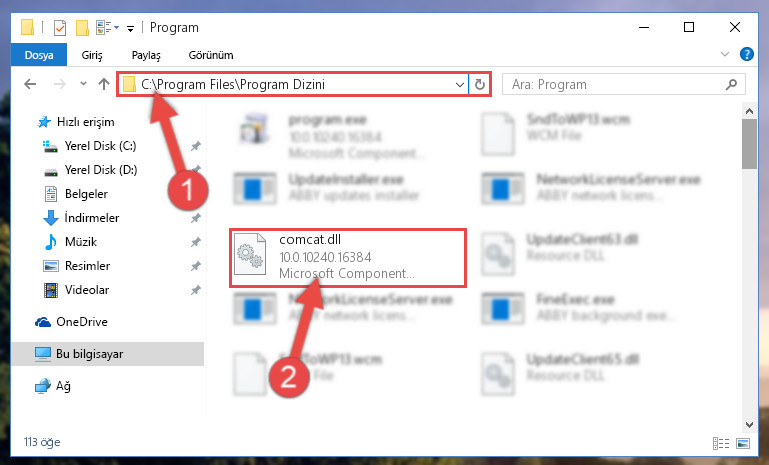Click the search magnifier icon
Viewport: 769px width, 465px height.
tap(731, 84)
